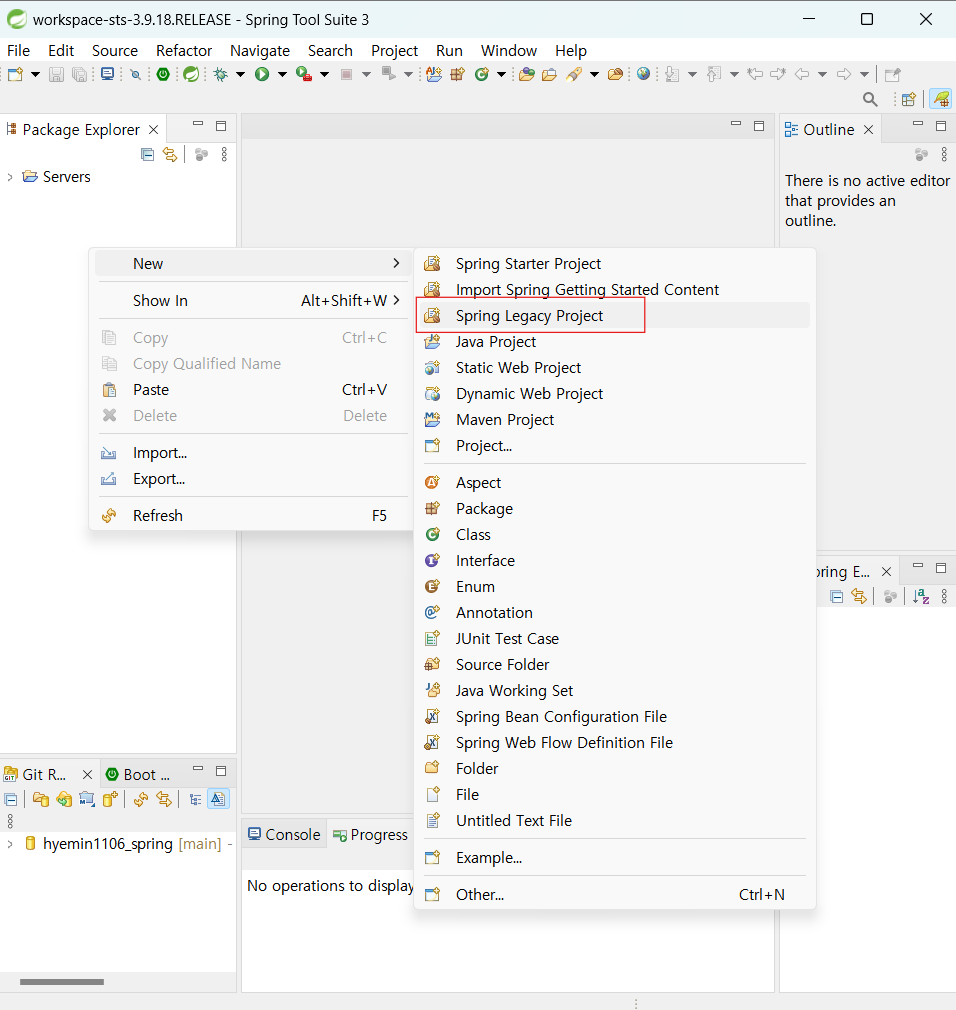This screenshot has height=1010, width=956.
Task: Open Package Explorer view menu dots
Action: (x=224, y=154)
